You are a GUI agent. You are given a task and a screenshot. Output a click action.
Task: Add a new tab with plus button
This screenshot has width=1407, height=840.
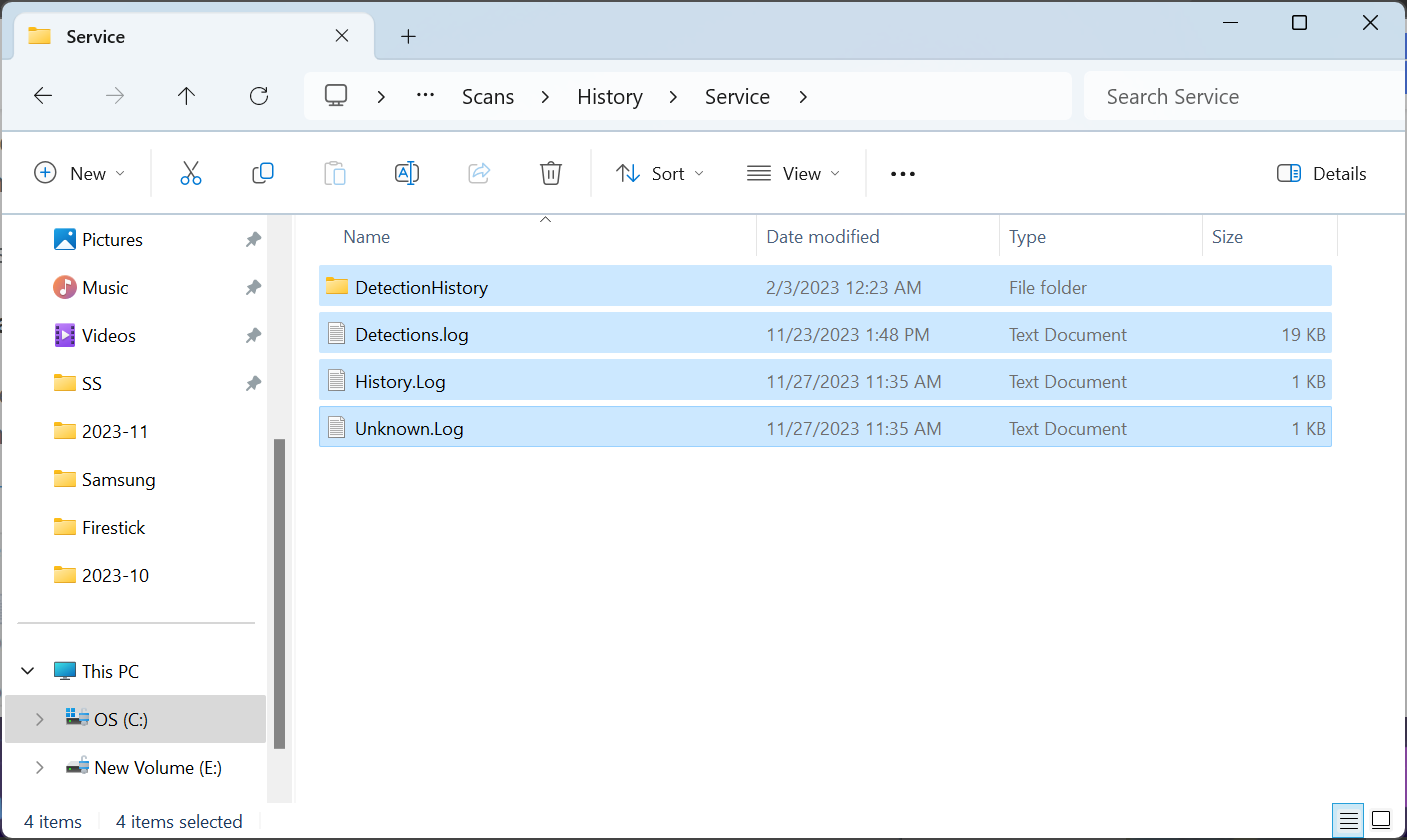coord(408,36)
